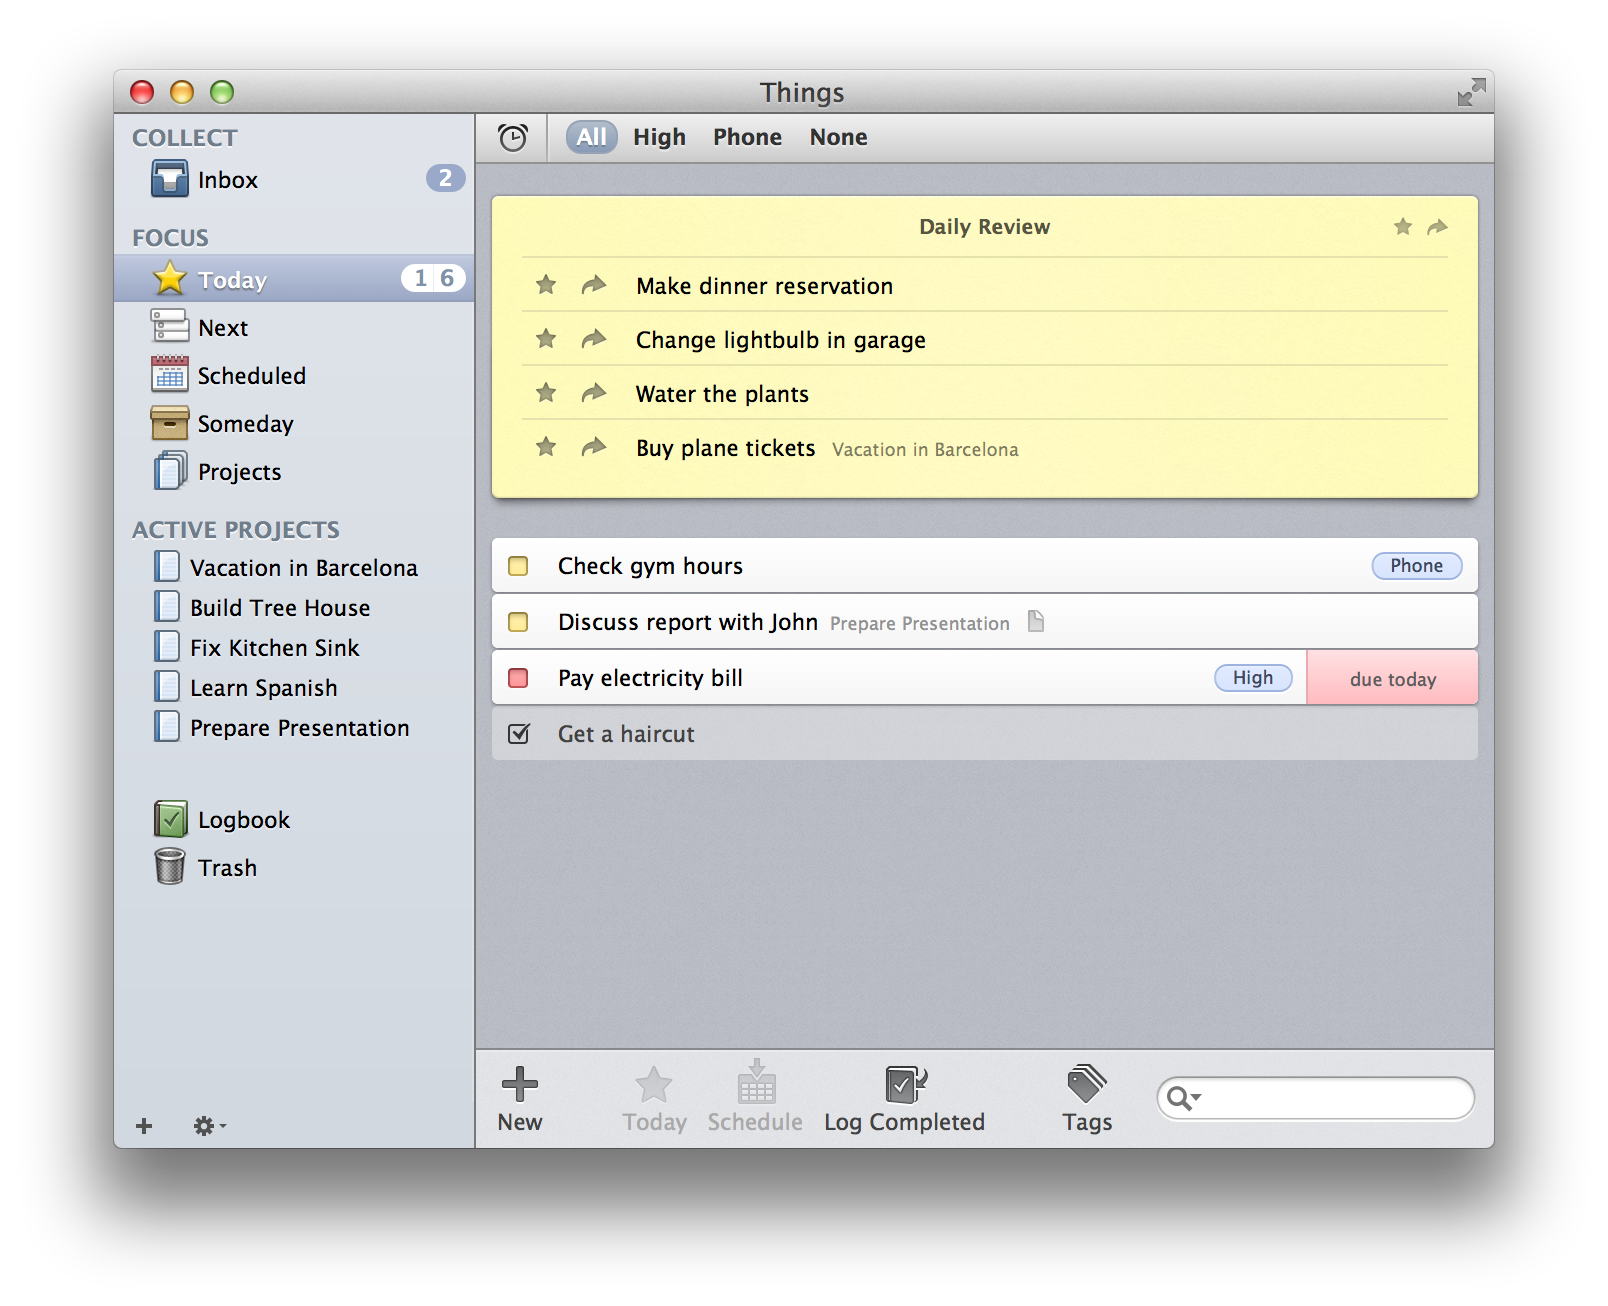This screenshot has height=1306, width=1608.
Task: Open the Logbook icon
Action: pos(170,819)
